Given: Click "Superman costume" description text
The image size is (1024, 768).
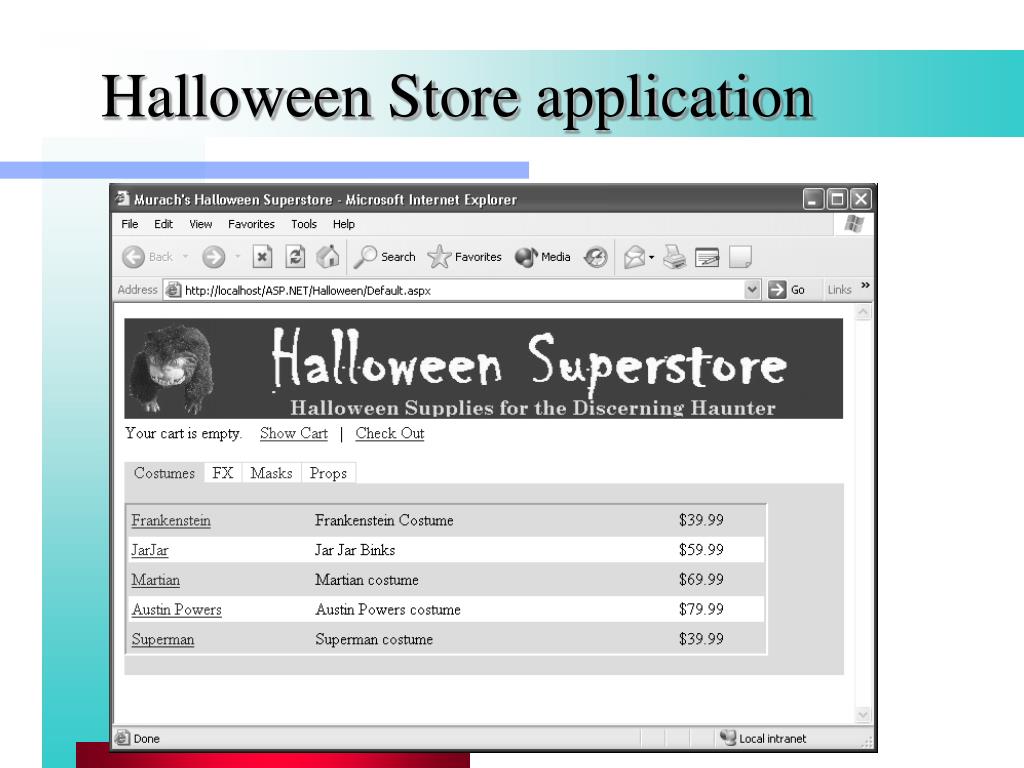Looking at the screenshot, I should point(374,639).
